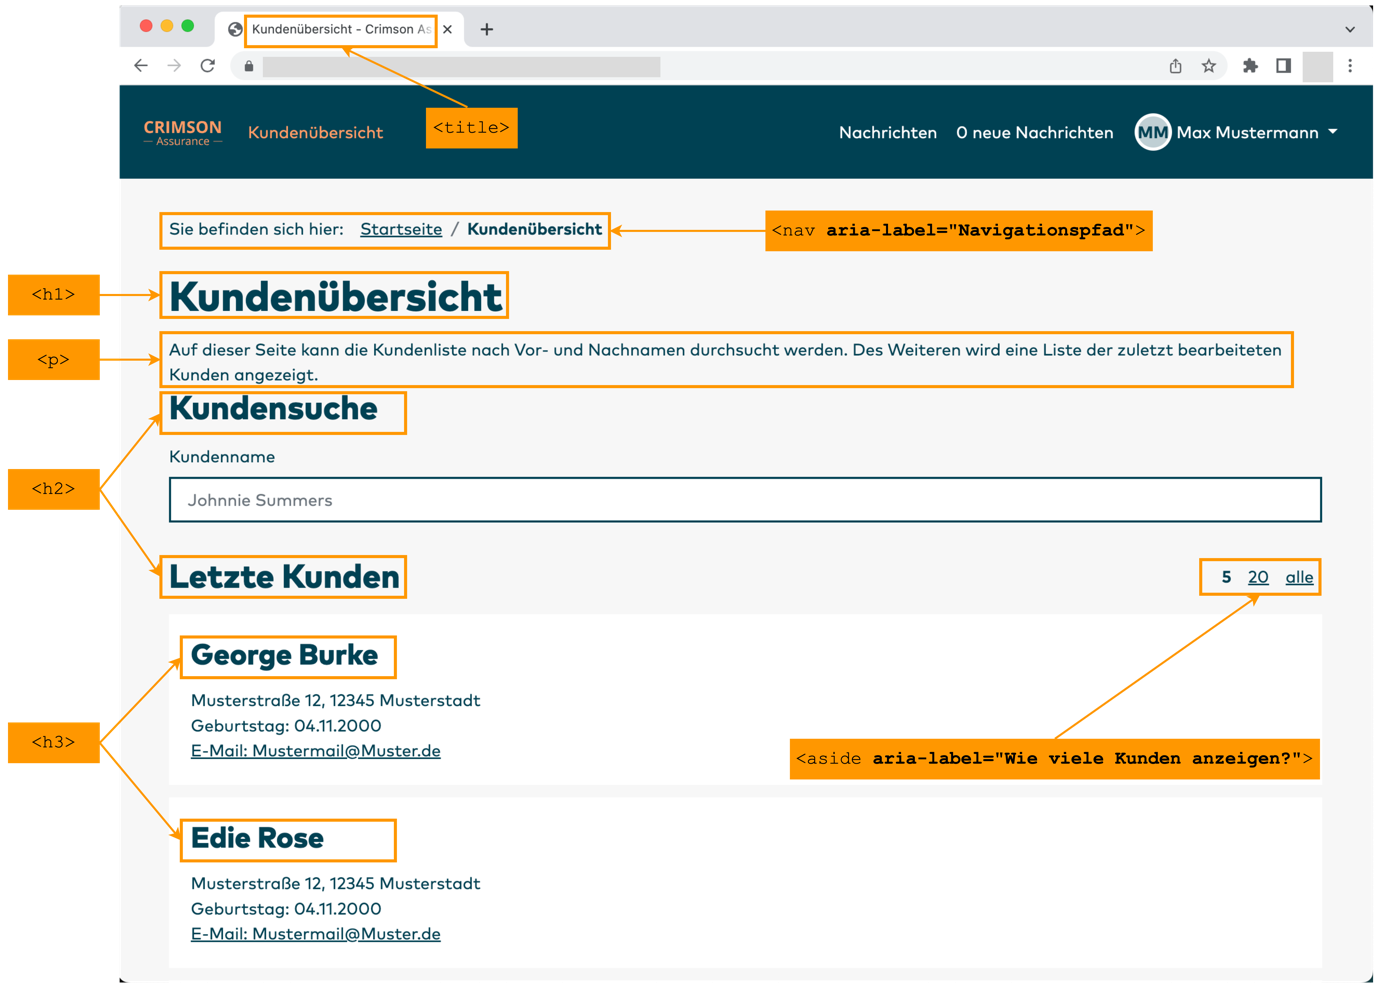Open a new tab with the plus icon
Screen dimensions: 1380x990
tap(487, 29)
